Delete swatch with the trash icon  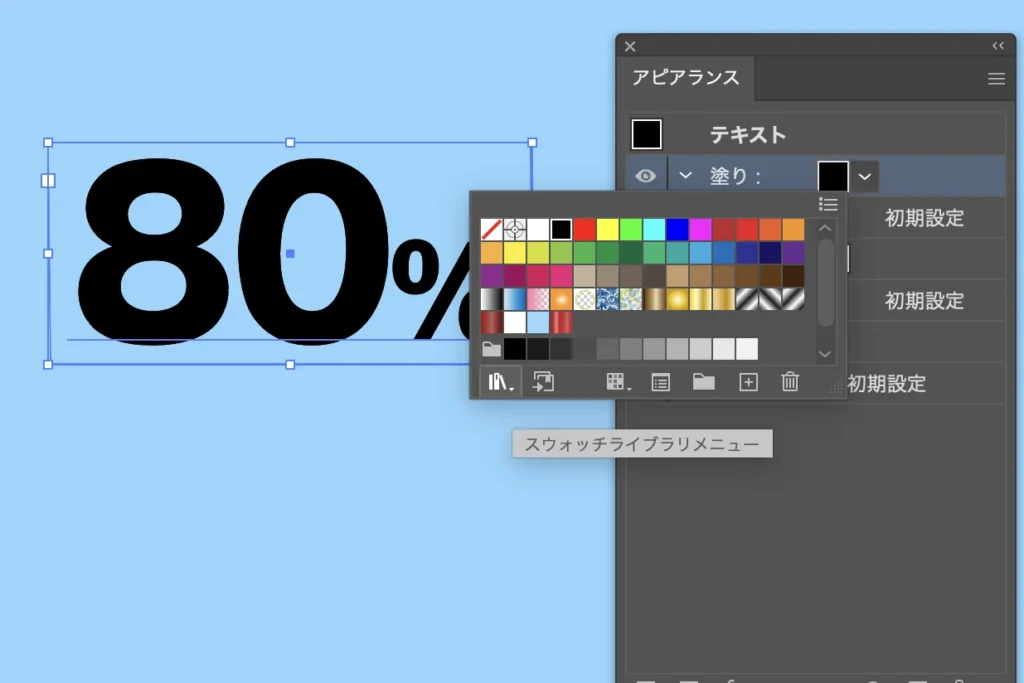pos(790,381)
